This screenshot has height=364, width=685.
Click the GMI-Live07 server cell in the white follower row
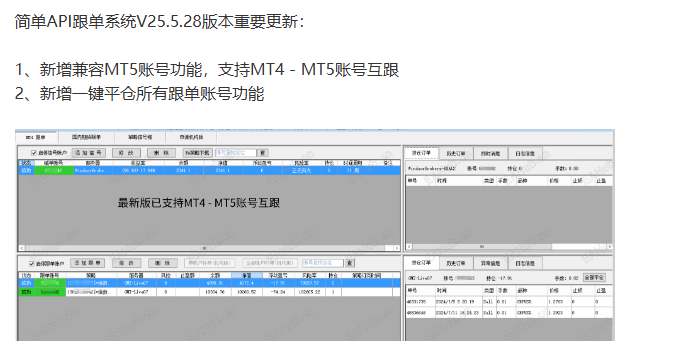coord(136,292)
